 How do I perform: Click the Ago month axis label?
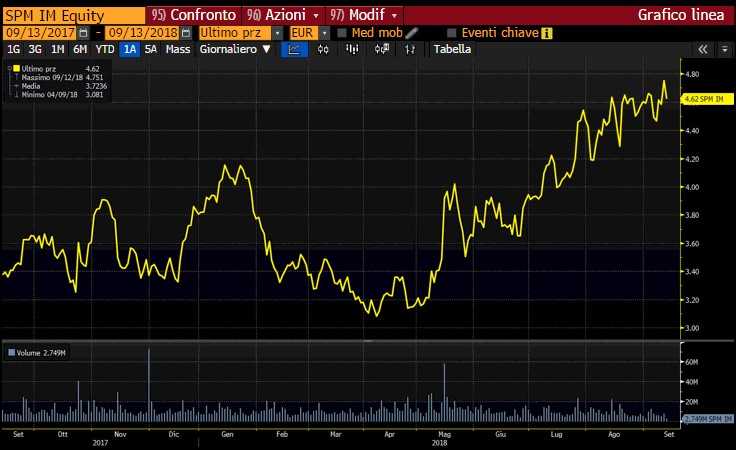point(614,435)
